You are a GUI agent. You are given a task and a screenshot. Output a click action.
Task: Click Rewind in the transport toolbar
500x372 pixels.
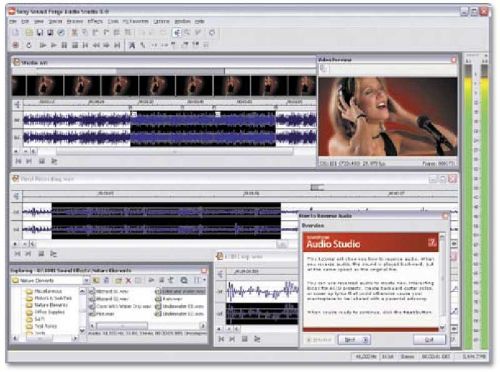[96, 45]
